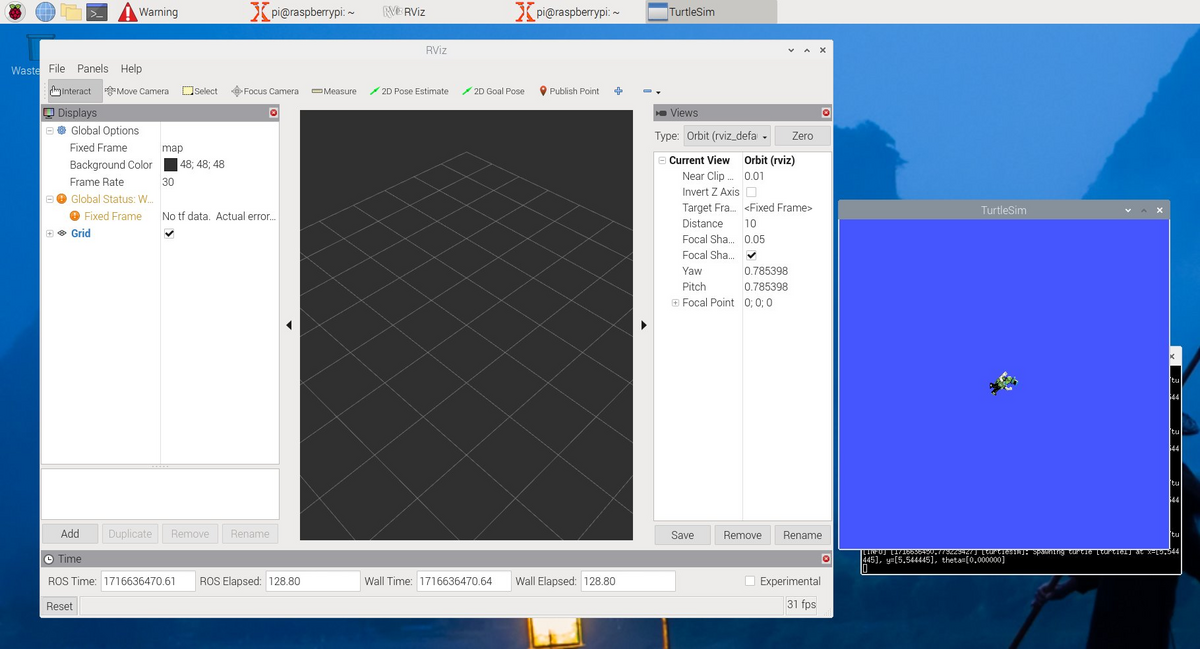The height and width of the screenshot is (649, 1200).
Task: Select the 2D Goal Pose tool
Action: pos(493,91)
